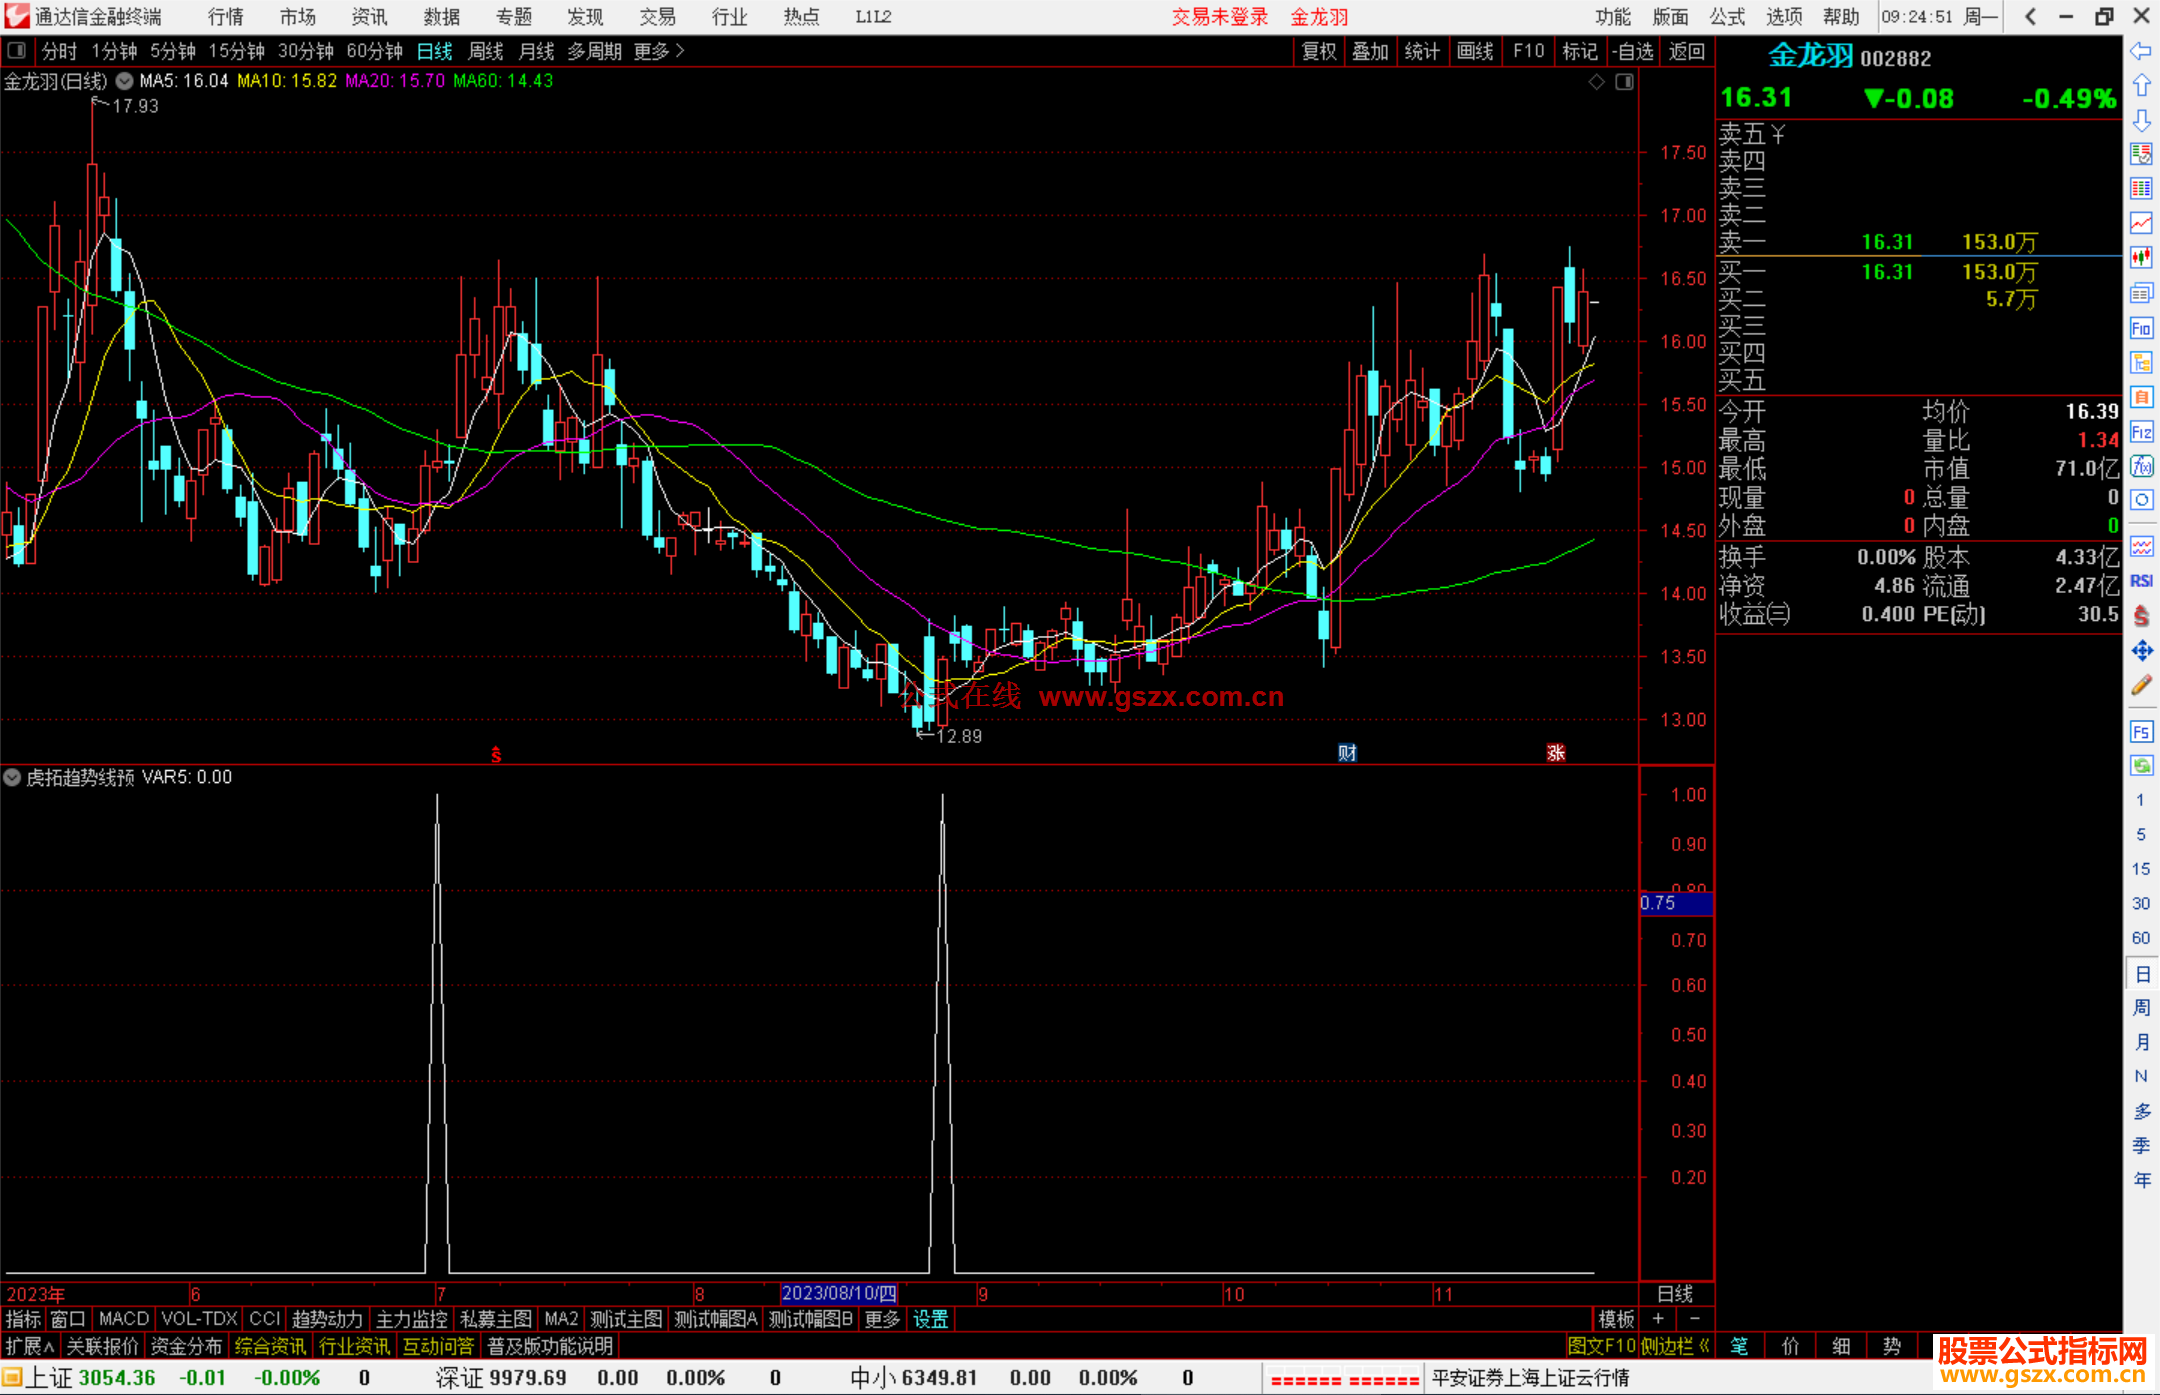Open the trend line chart sidebar icon
Viewport: 2160px width, 1395px height.
[2141, 223]
